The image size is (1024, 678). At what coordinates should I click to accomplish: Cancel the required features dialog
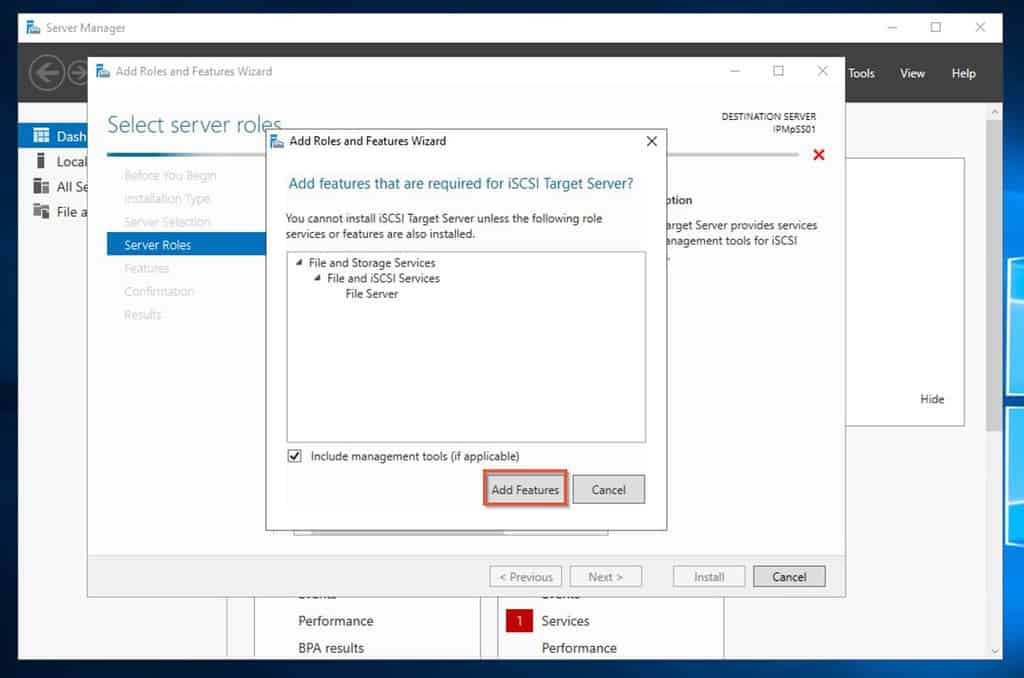click(x=608, y=489)
